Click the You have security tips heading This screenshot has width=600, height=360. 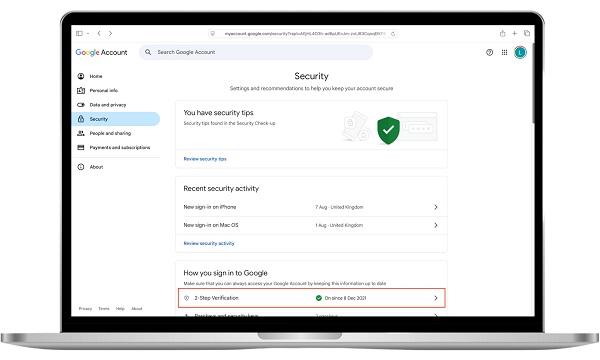pos(218,112)
